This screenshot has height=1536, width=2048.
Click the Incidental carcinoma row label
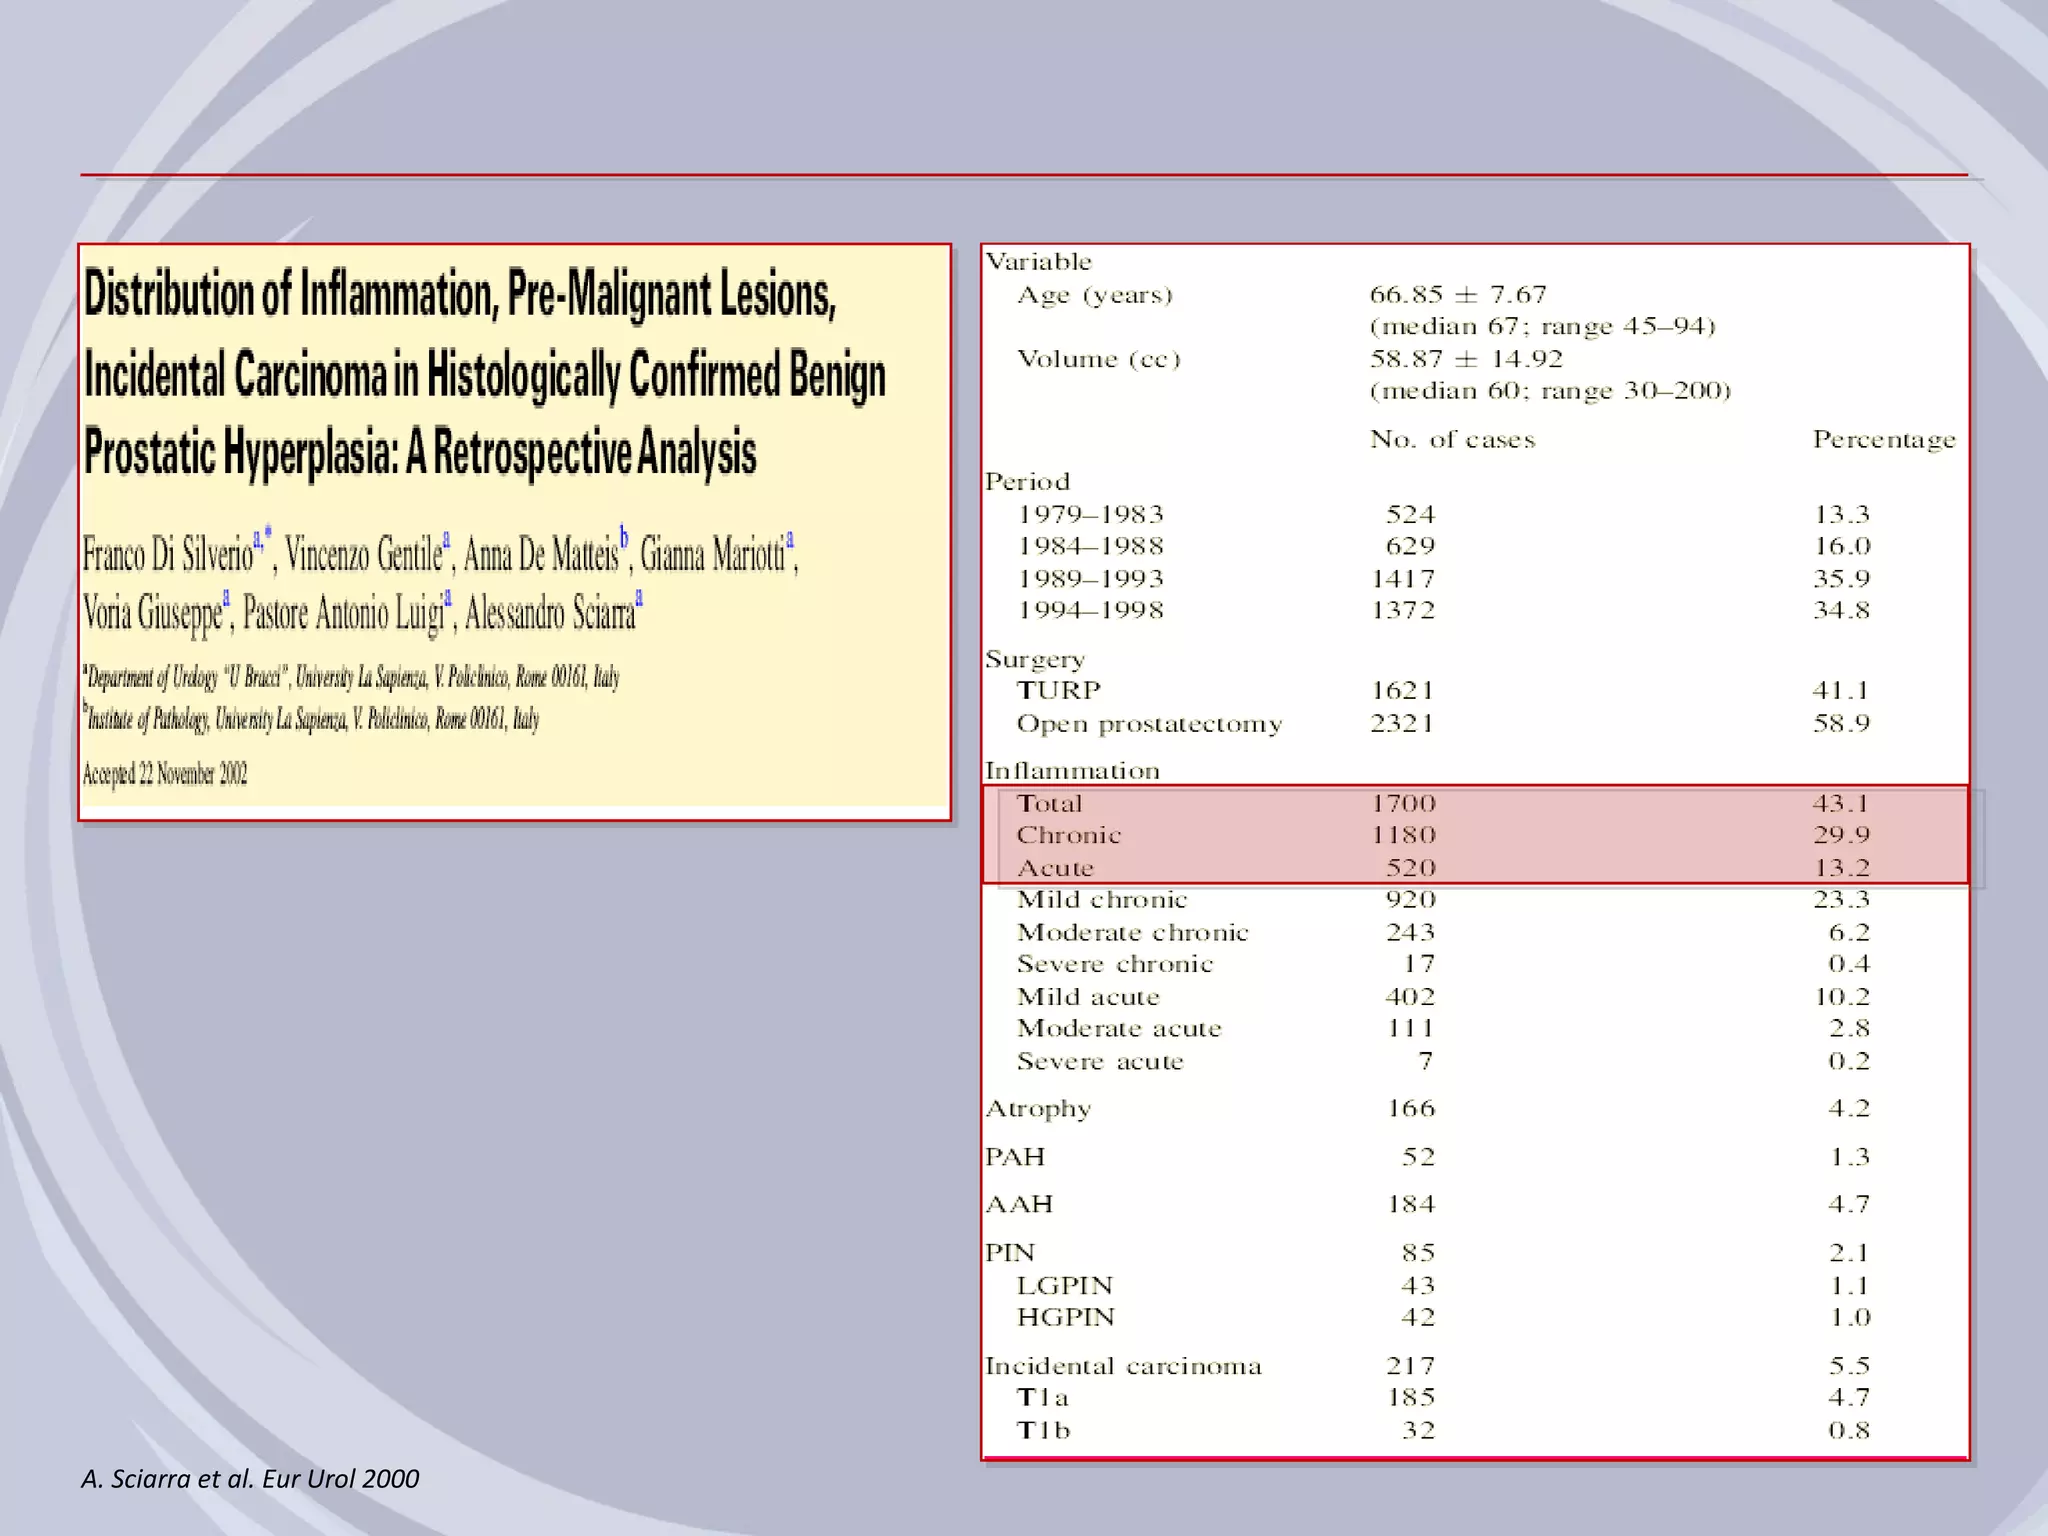point(1123,1366)
